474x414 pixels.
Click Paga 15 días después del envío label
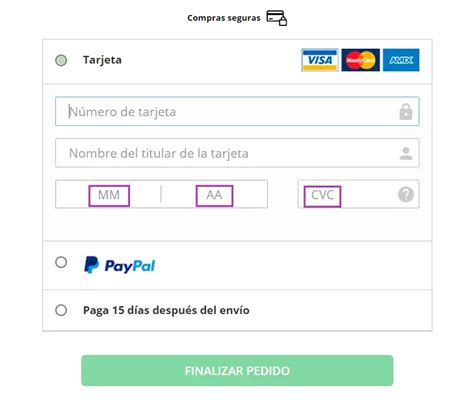tap(166, 310)
